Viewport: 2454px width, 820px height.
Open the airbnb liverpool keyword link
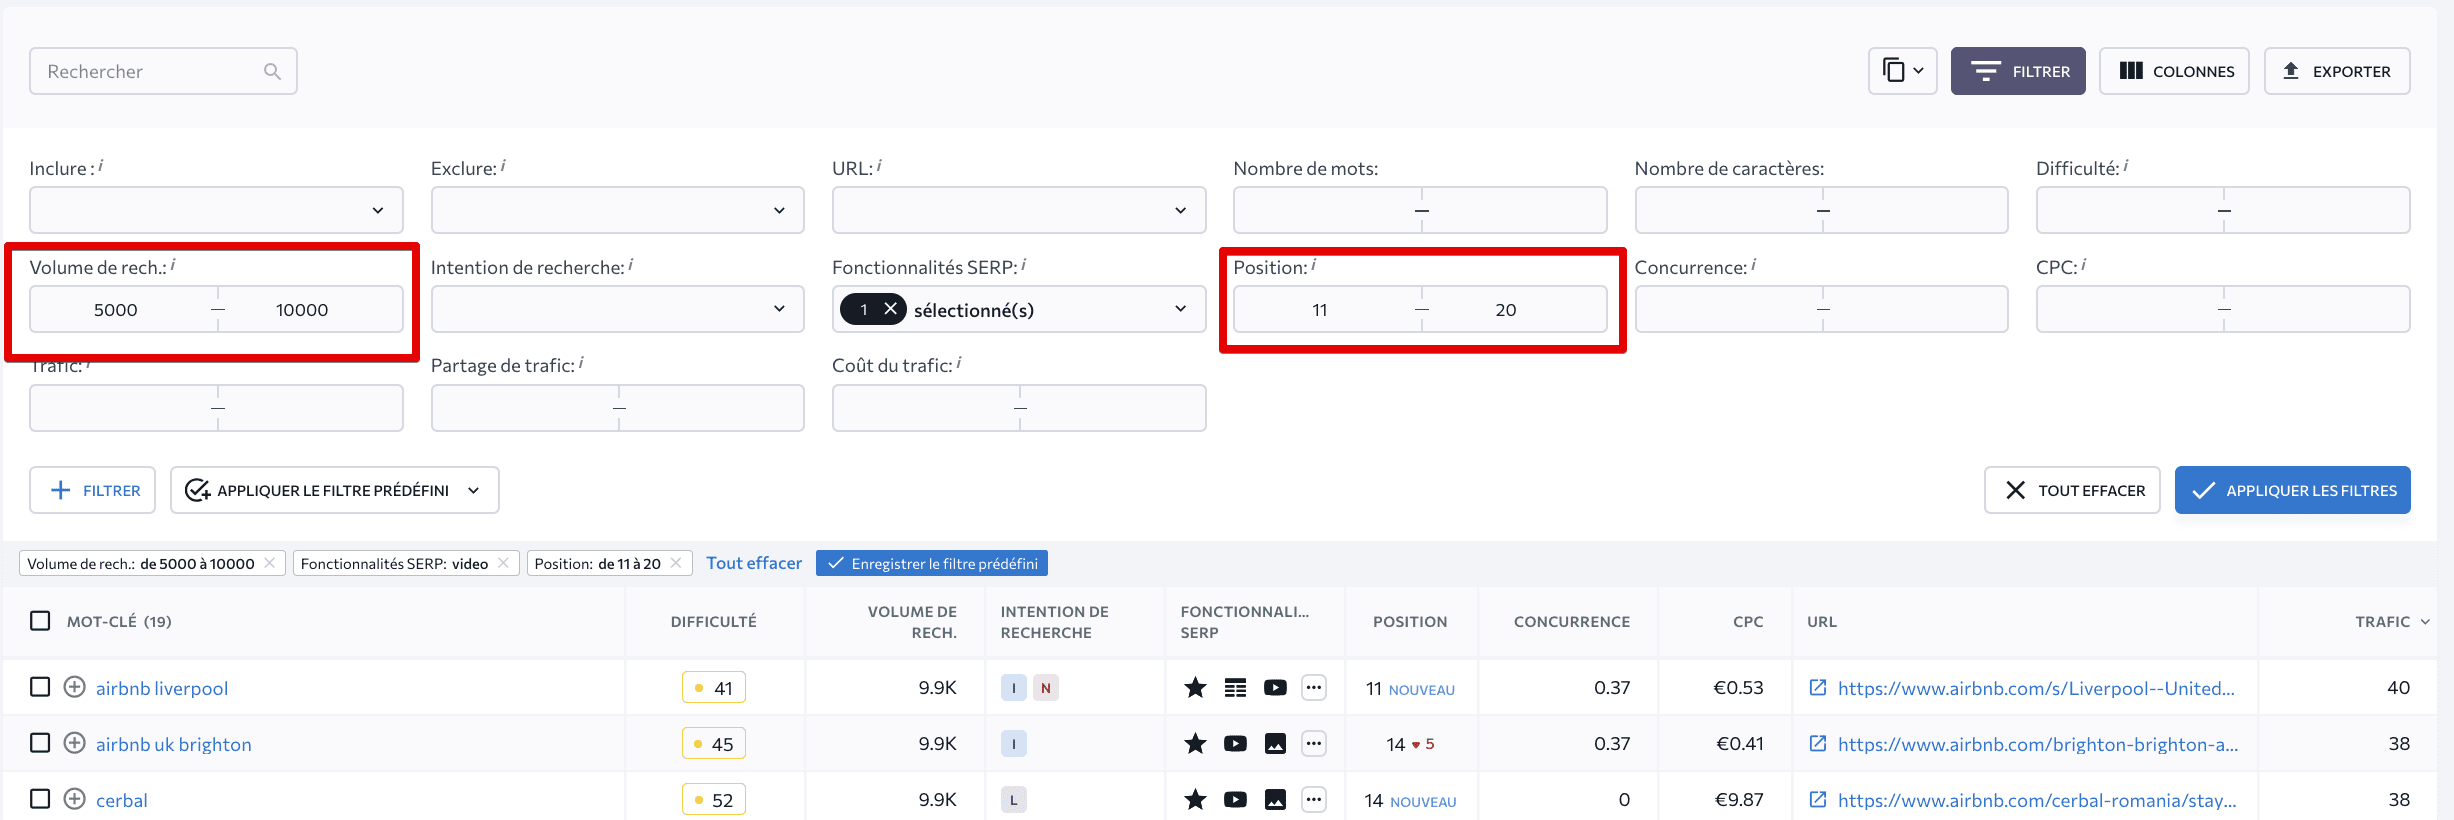click(x=162, y=688)
